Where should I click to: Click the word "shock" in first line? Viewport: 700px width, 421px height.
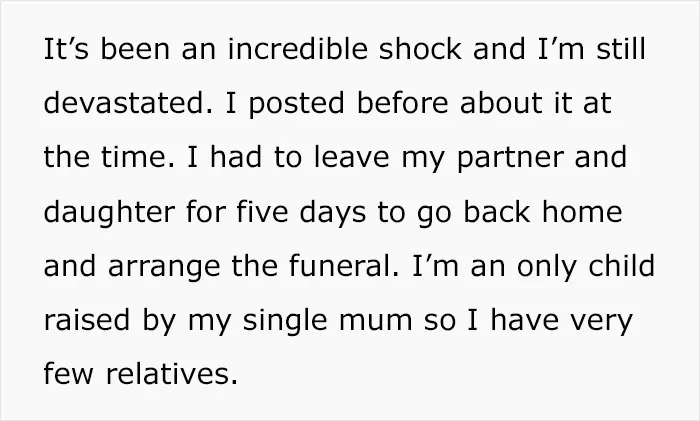420,48
